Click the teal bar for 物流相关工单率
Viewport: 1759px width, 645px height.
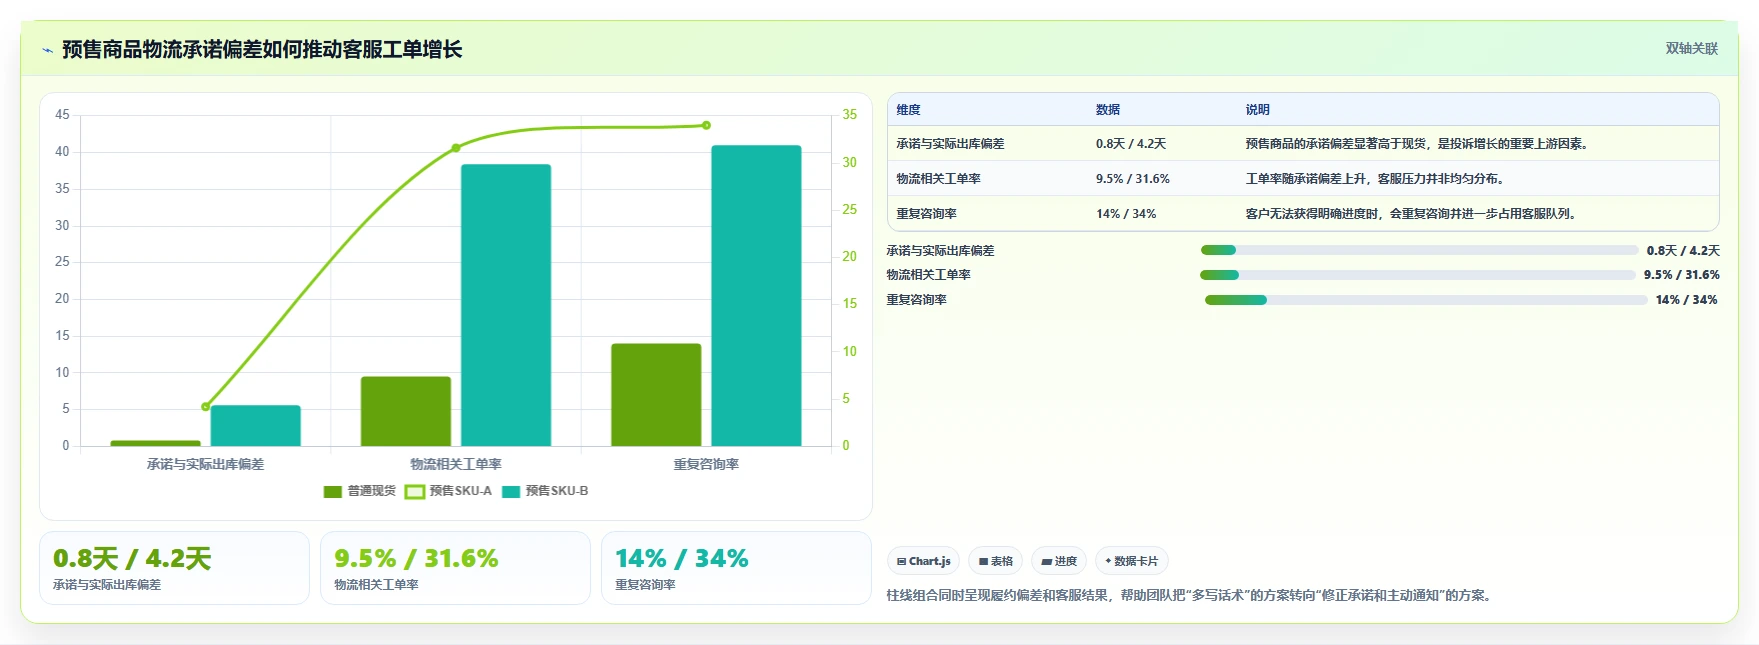(506, 305)
